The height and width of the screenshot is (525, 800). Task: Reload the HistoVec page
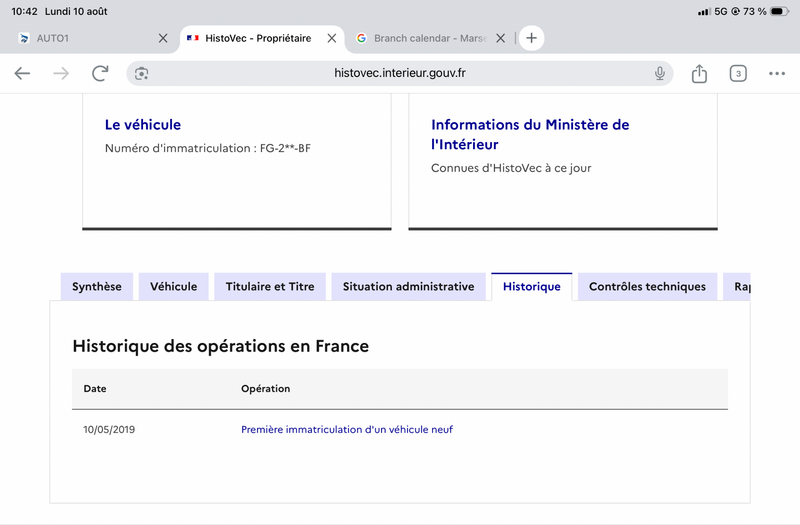click(x=100, y=73)
